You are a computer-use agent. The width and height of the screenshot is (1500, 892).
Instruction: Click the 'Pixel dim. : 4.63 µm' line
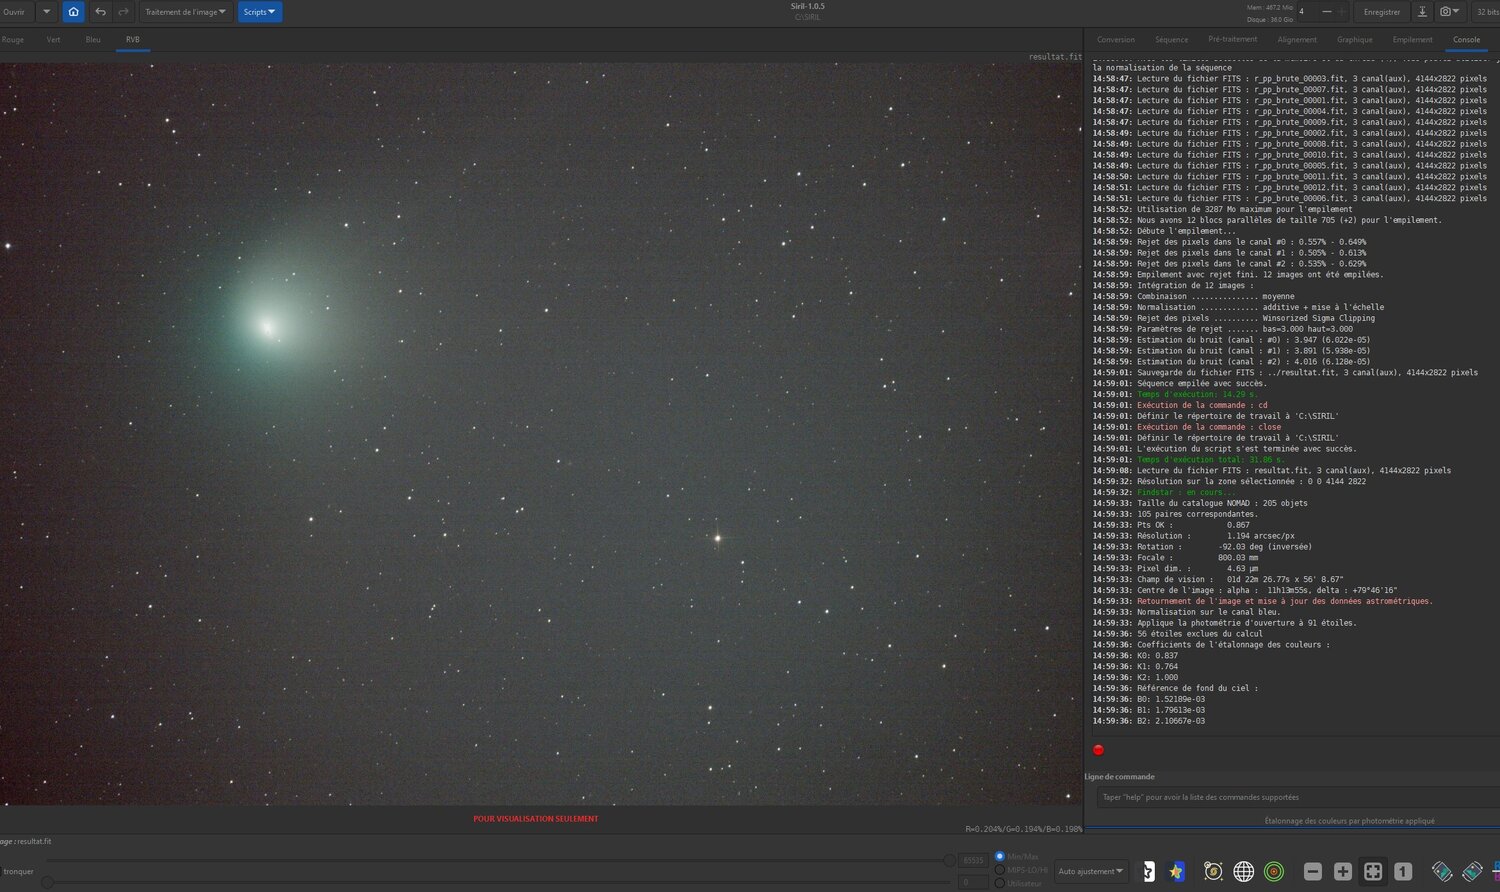[1176, 569]
